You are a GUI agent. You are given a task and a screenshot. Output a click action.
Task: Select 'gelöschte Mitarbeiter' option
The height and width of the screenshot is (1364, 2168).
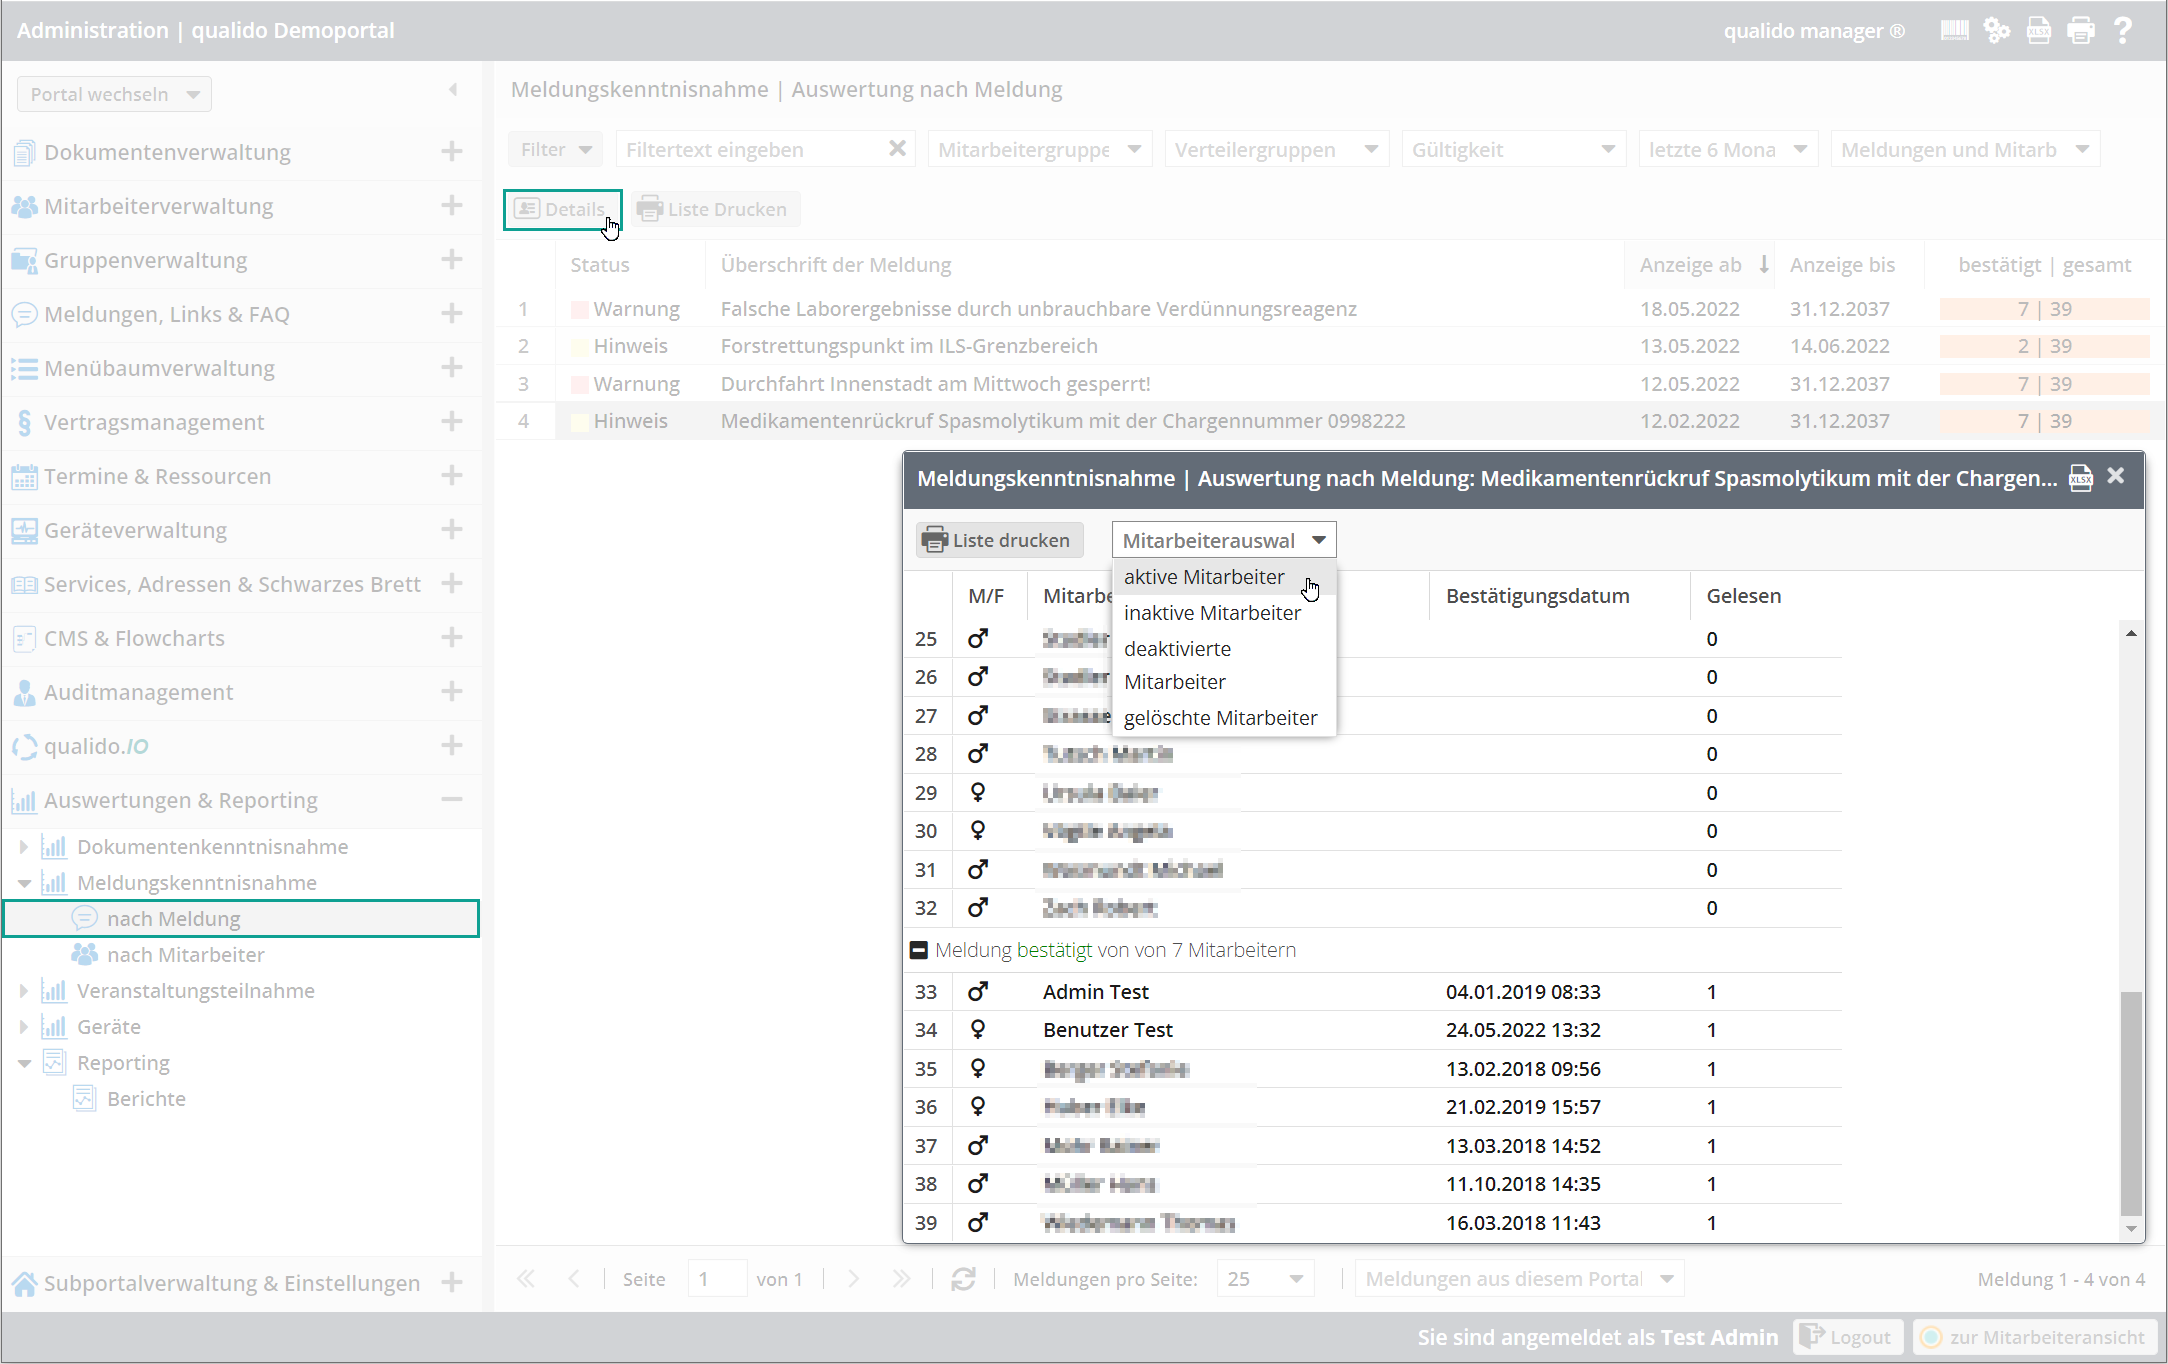[x=1223, y=718]
